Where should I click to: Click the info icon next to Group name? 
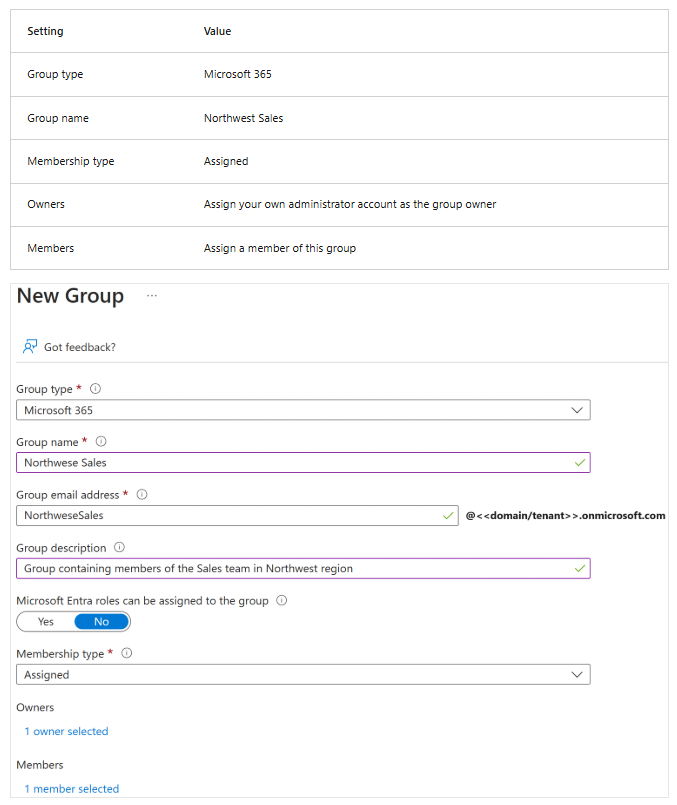101,441
